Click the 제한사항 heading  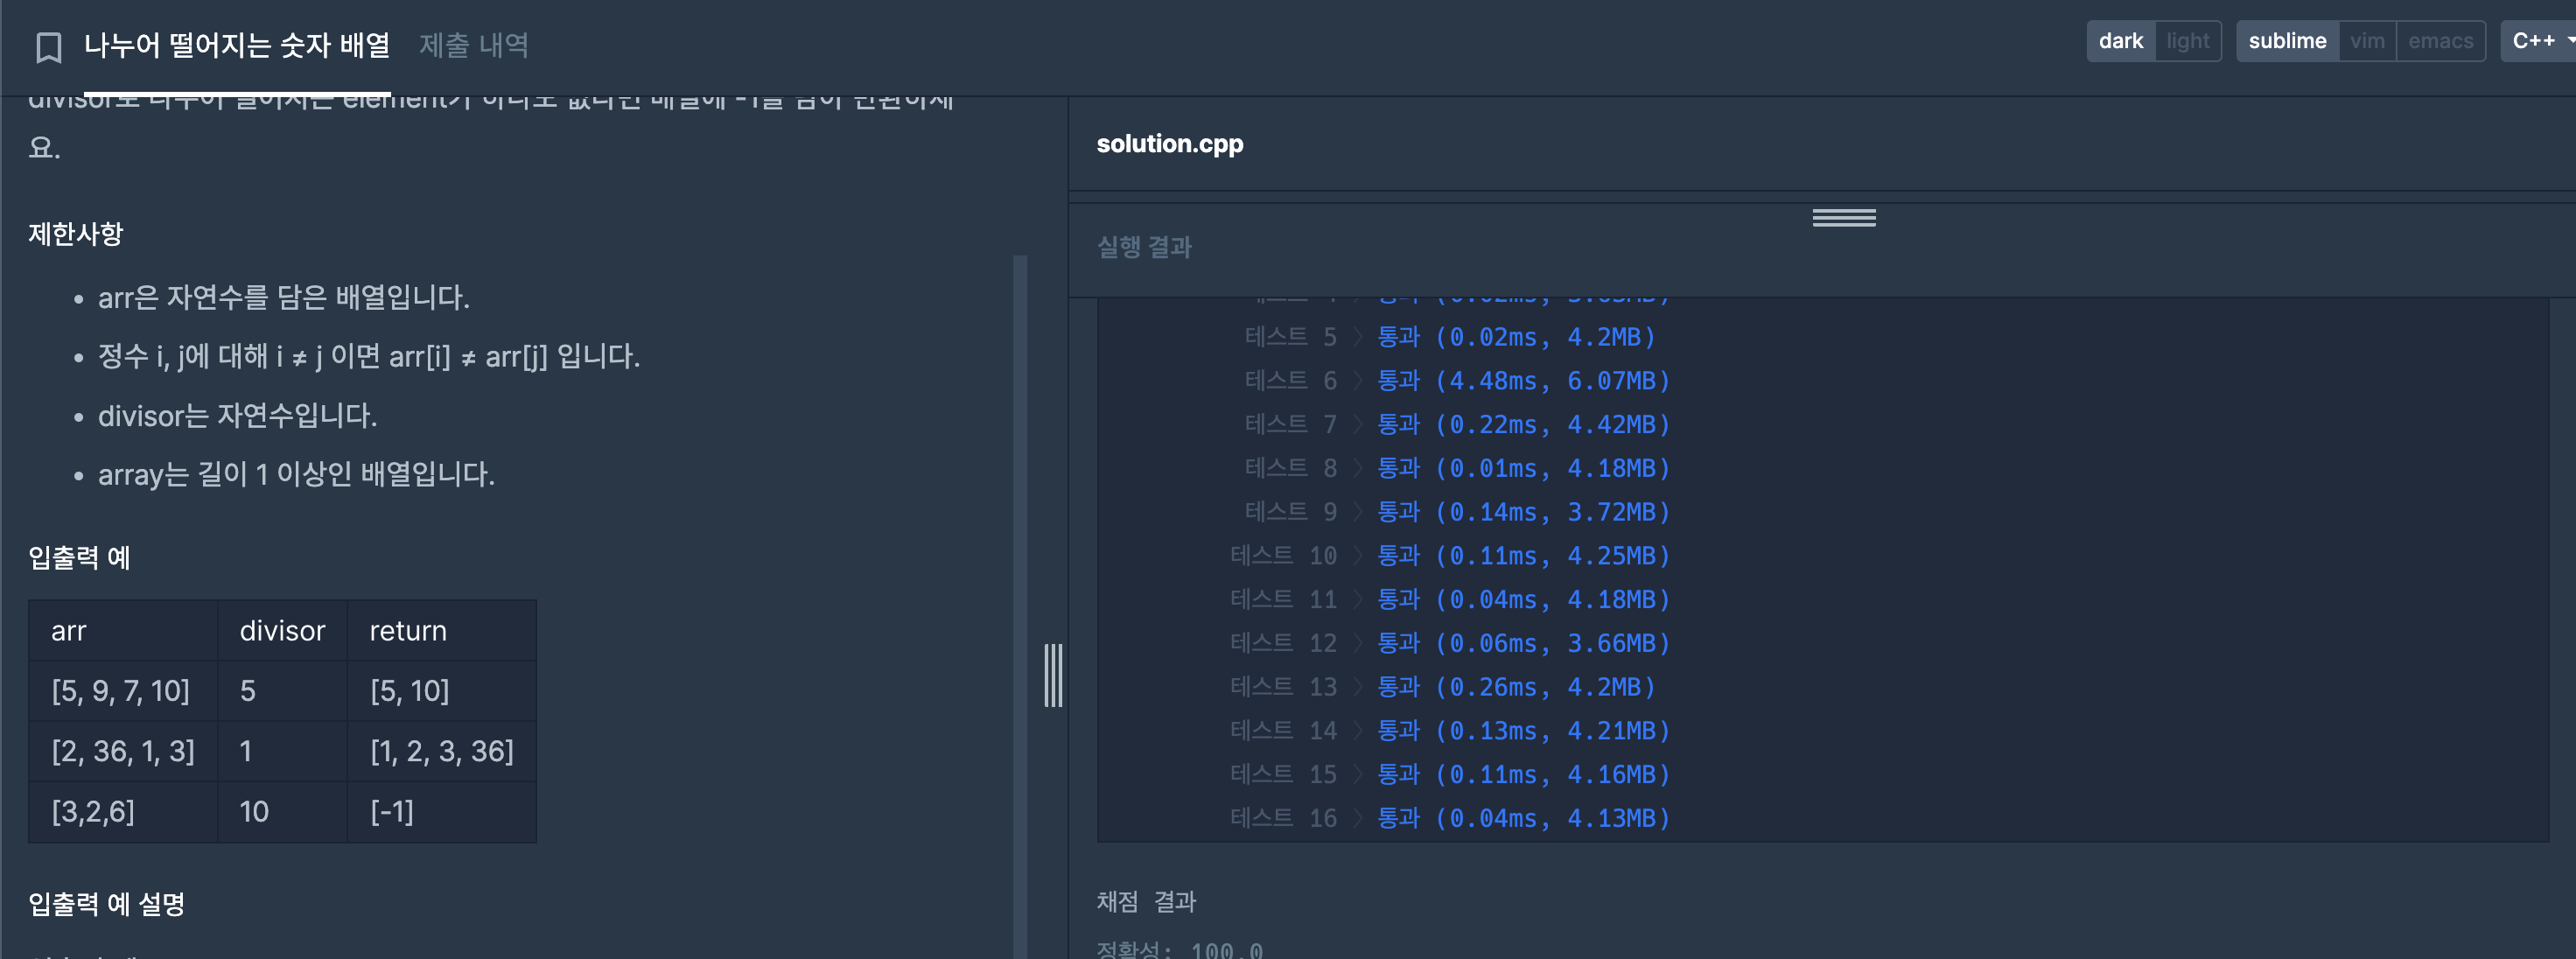click(76, 234)
